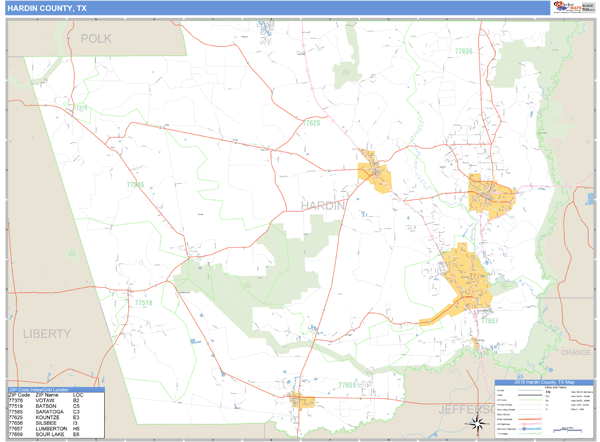Click grid locator B2 in VOTAW row
600x442 pixels.
pyautogui.click(x=76, y=401)
